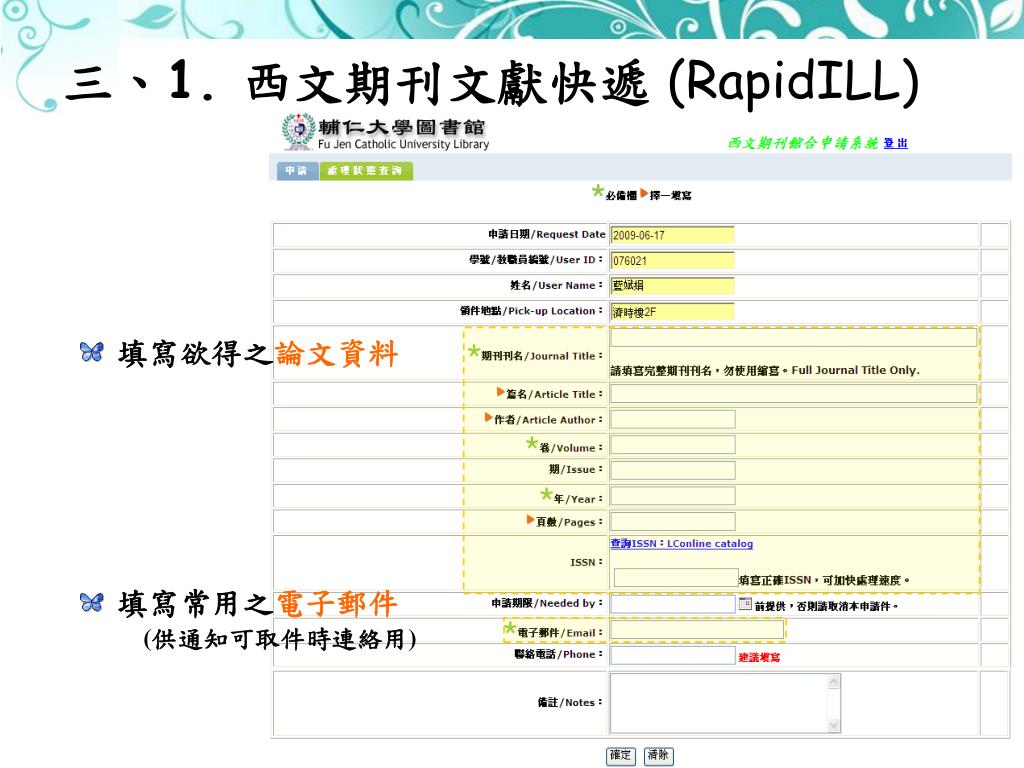Screen dimensions: 1024x768
Task: Open the calendar picker icon beside Needed by
Action: [745, 604]
